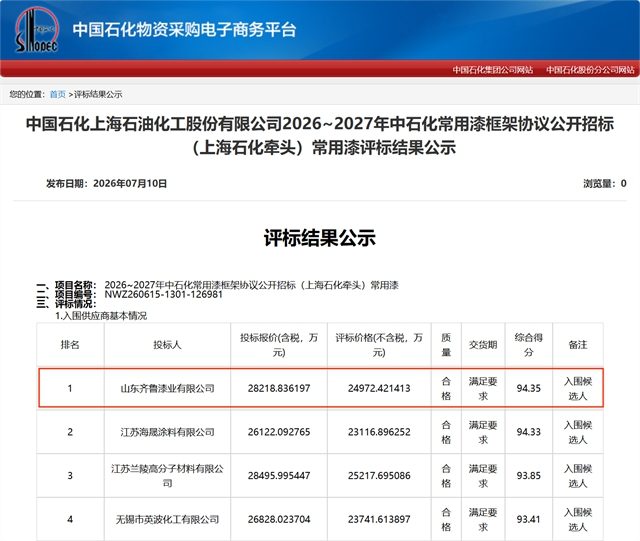Click the 投标报价(含税, 万元) column header
The width and height of the screenshot is (640, 541).
tap(279, 345)
